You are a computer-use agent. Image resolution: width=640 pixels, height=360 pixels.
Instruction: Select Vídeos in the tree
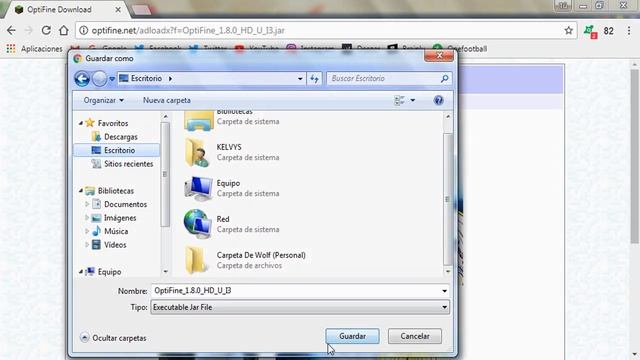tap(115, 244)
